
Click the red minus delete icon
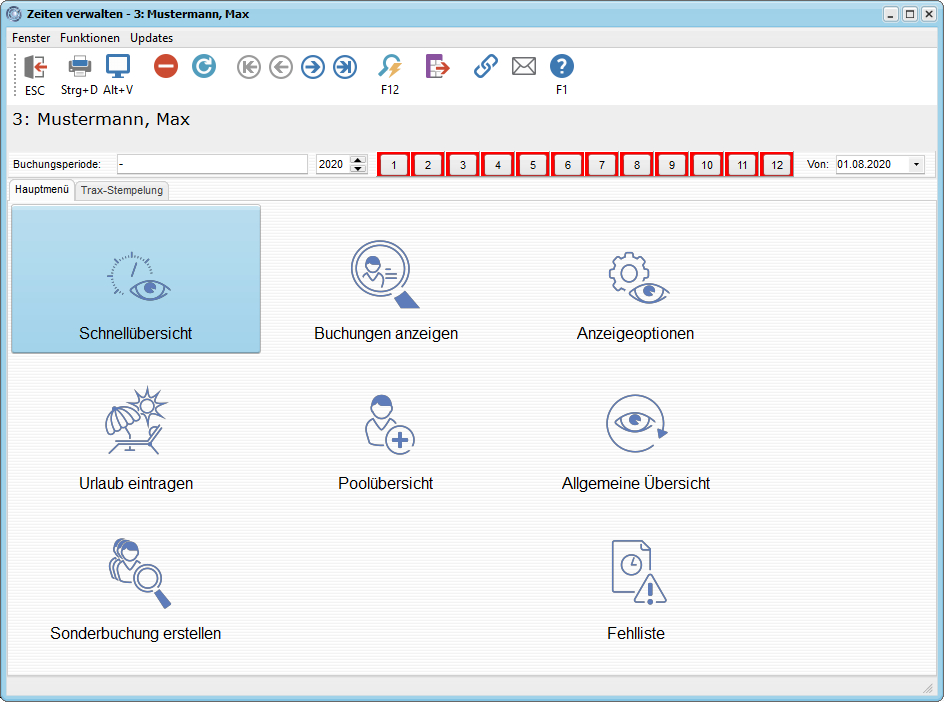(166, 66)
